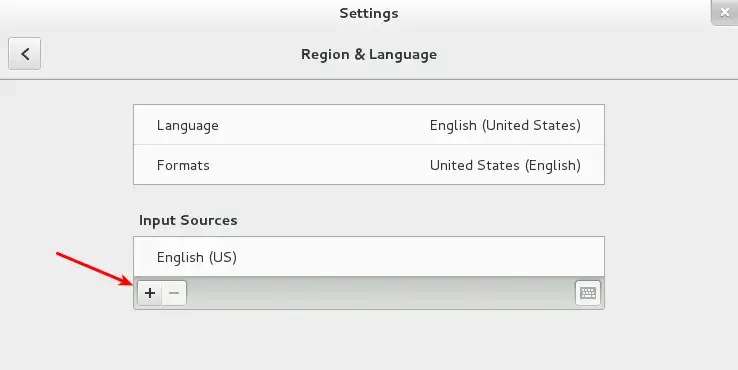Add a new input source with plus button
Viewport: 738px width, 370px height.
[150, 293]
